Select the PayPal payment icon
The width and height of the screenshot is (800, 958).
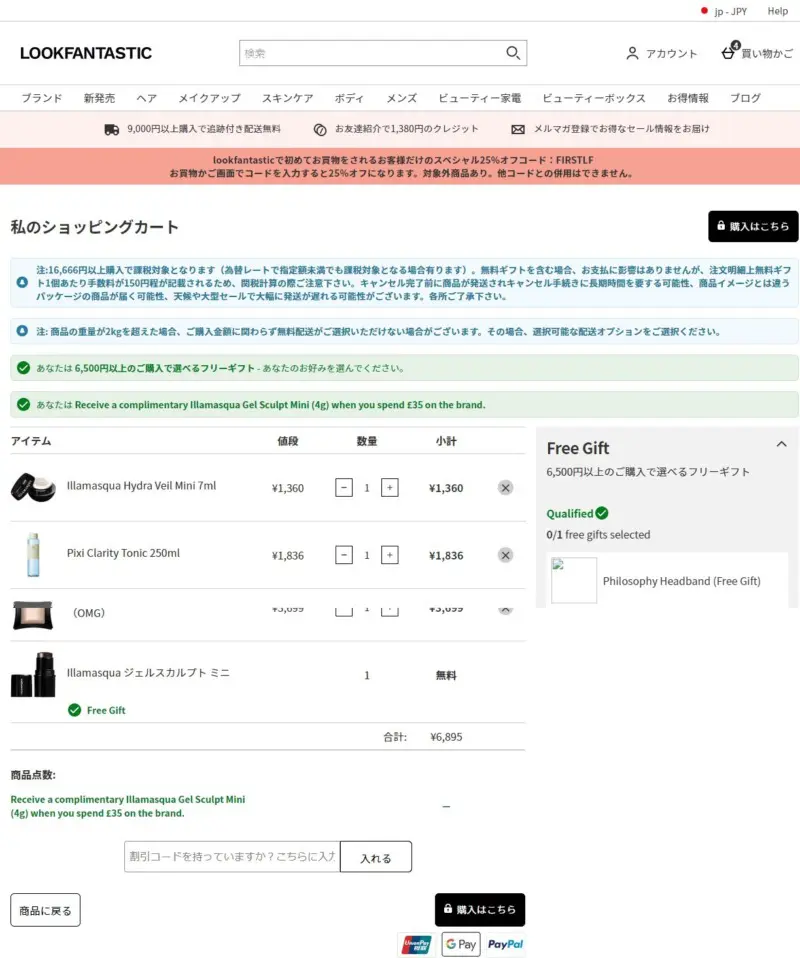click(505, 943)
